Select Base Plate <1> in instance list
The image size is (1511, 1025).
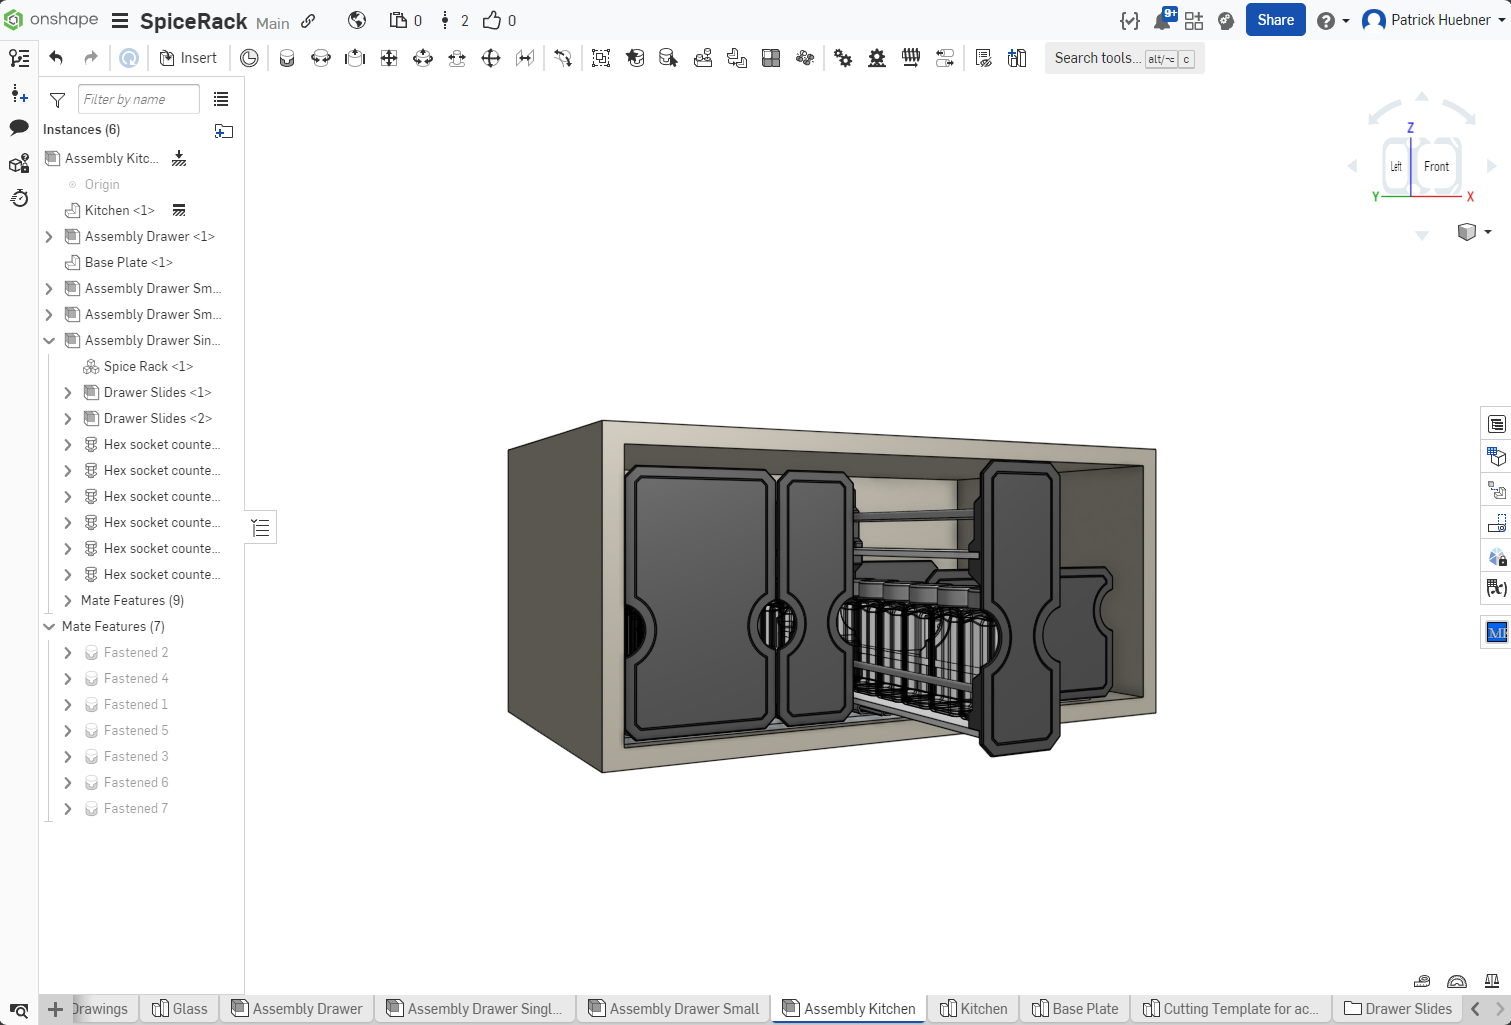coord(128,263)
